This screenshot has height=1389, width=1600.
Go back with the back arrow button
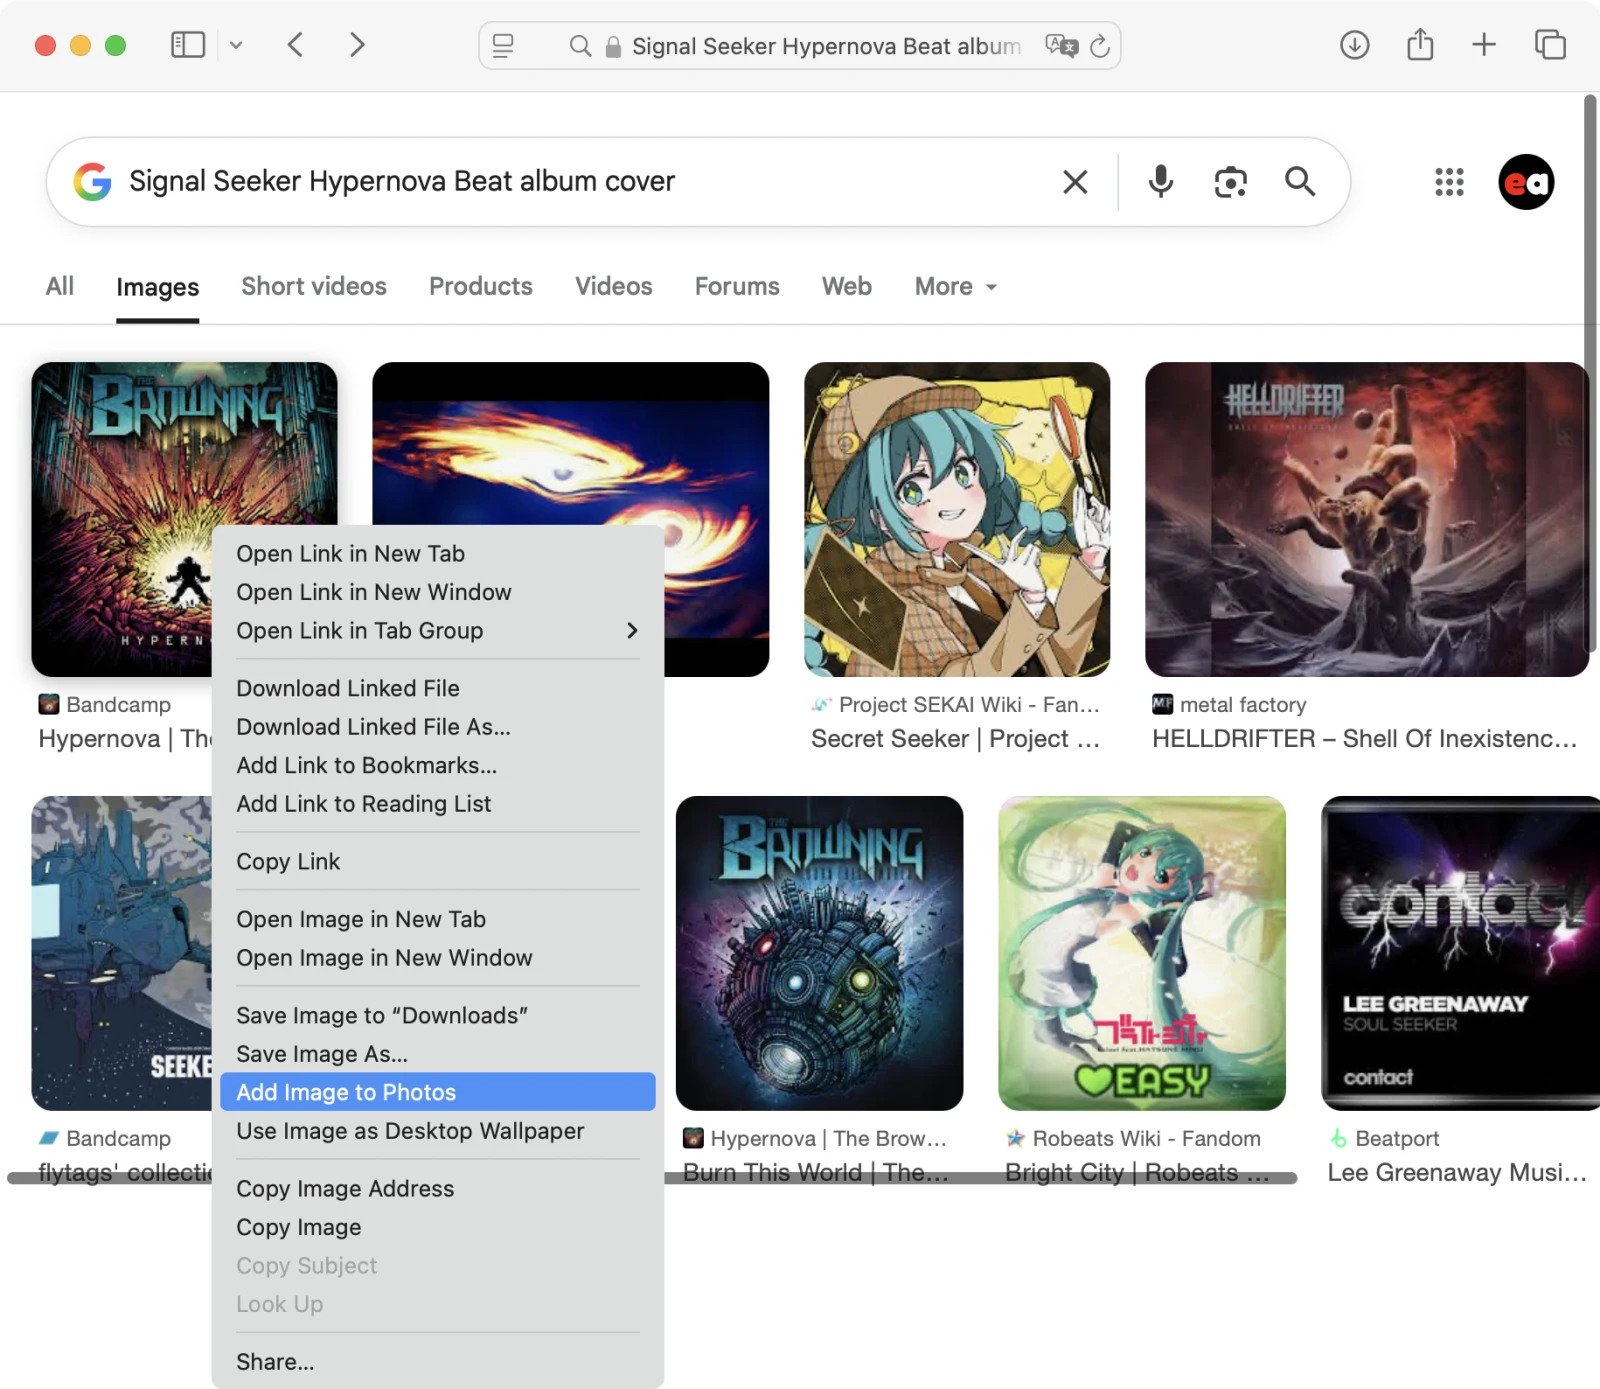(295, 45)
